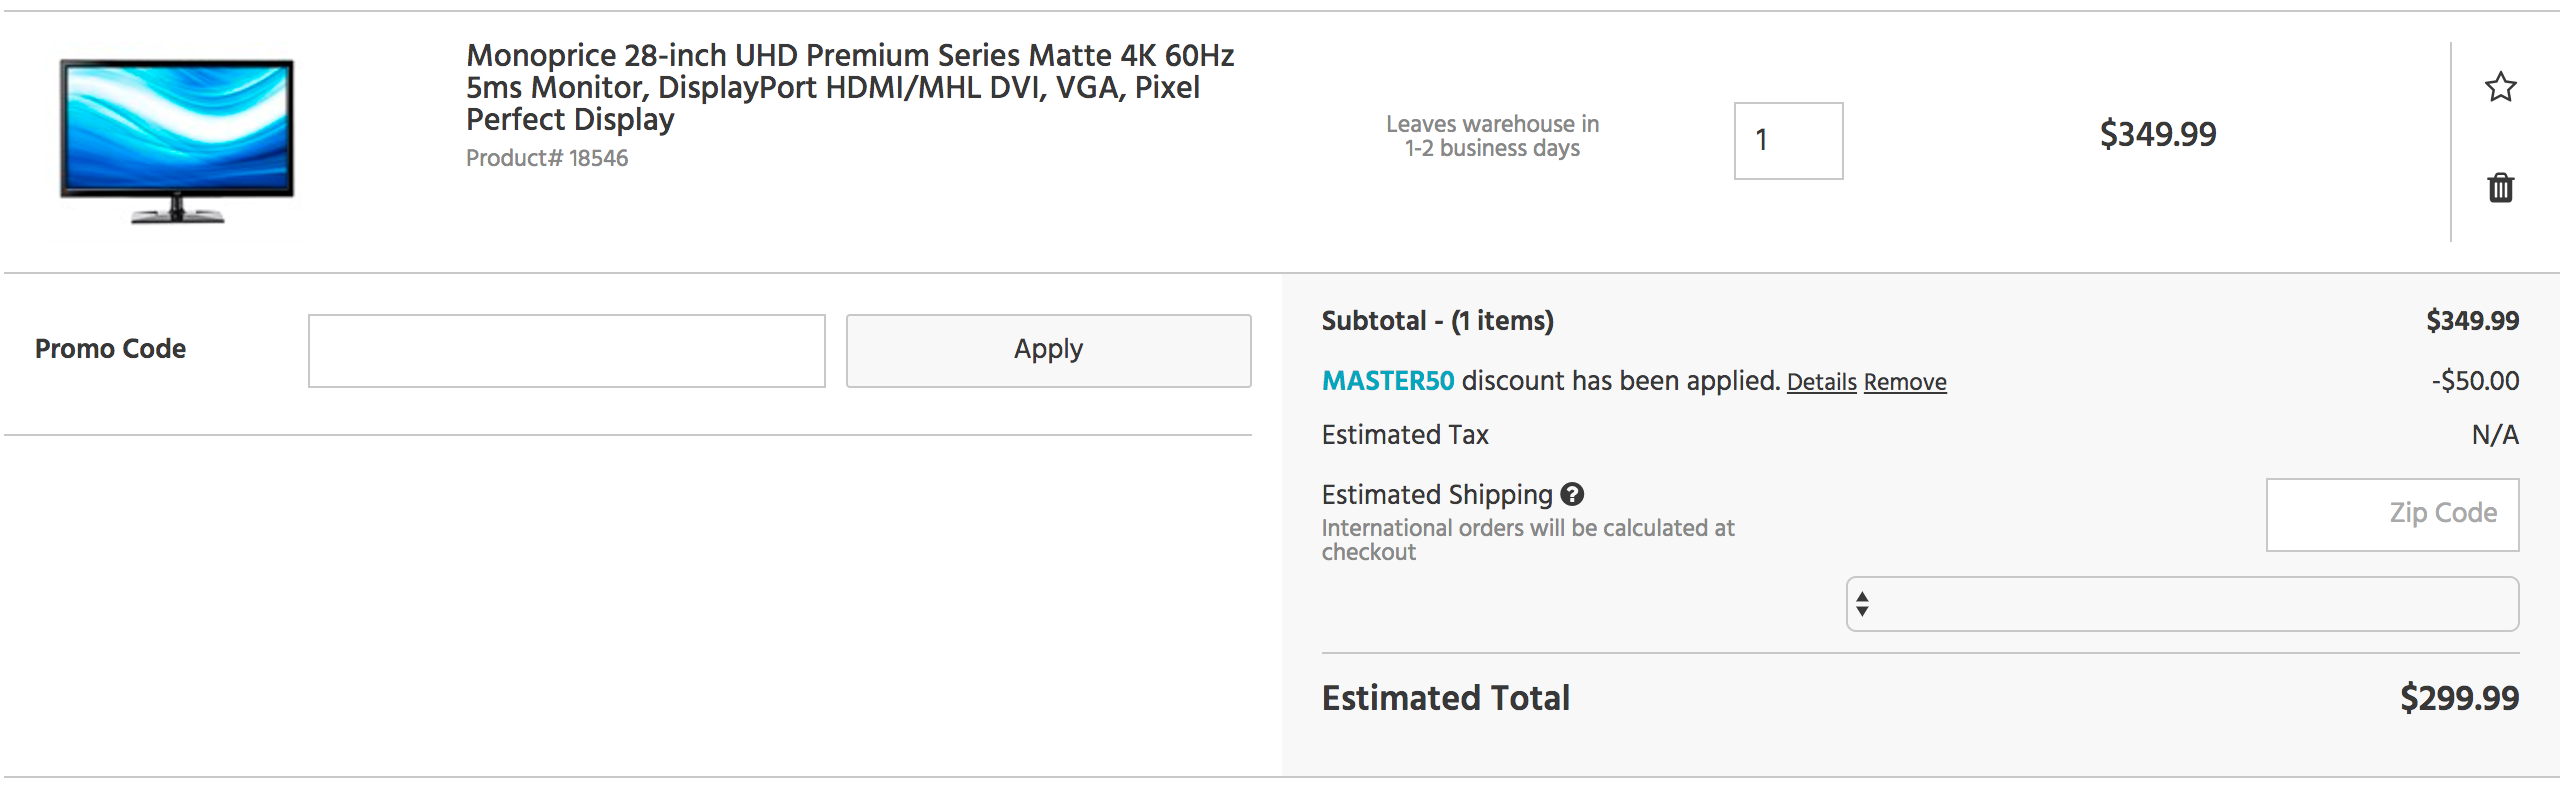Click the promo code input field

567,349
